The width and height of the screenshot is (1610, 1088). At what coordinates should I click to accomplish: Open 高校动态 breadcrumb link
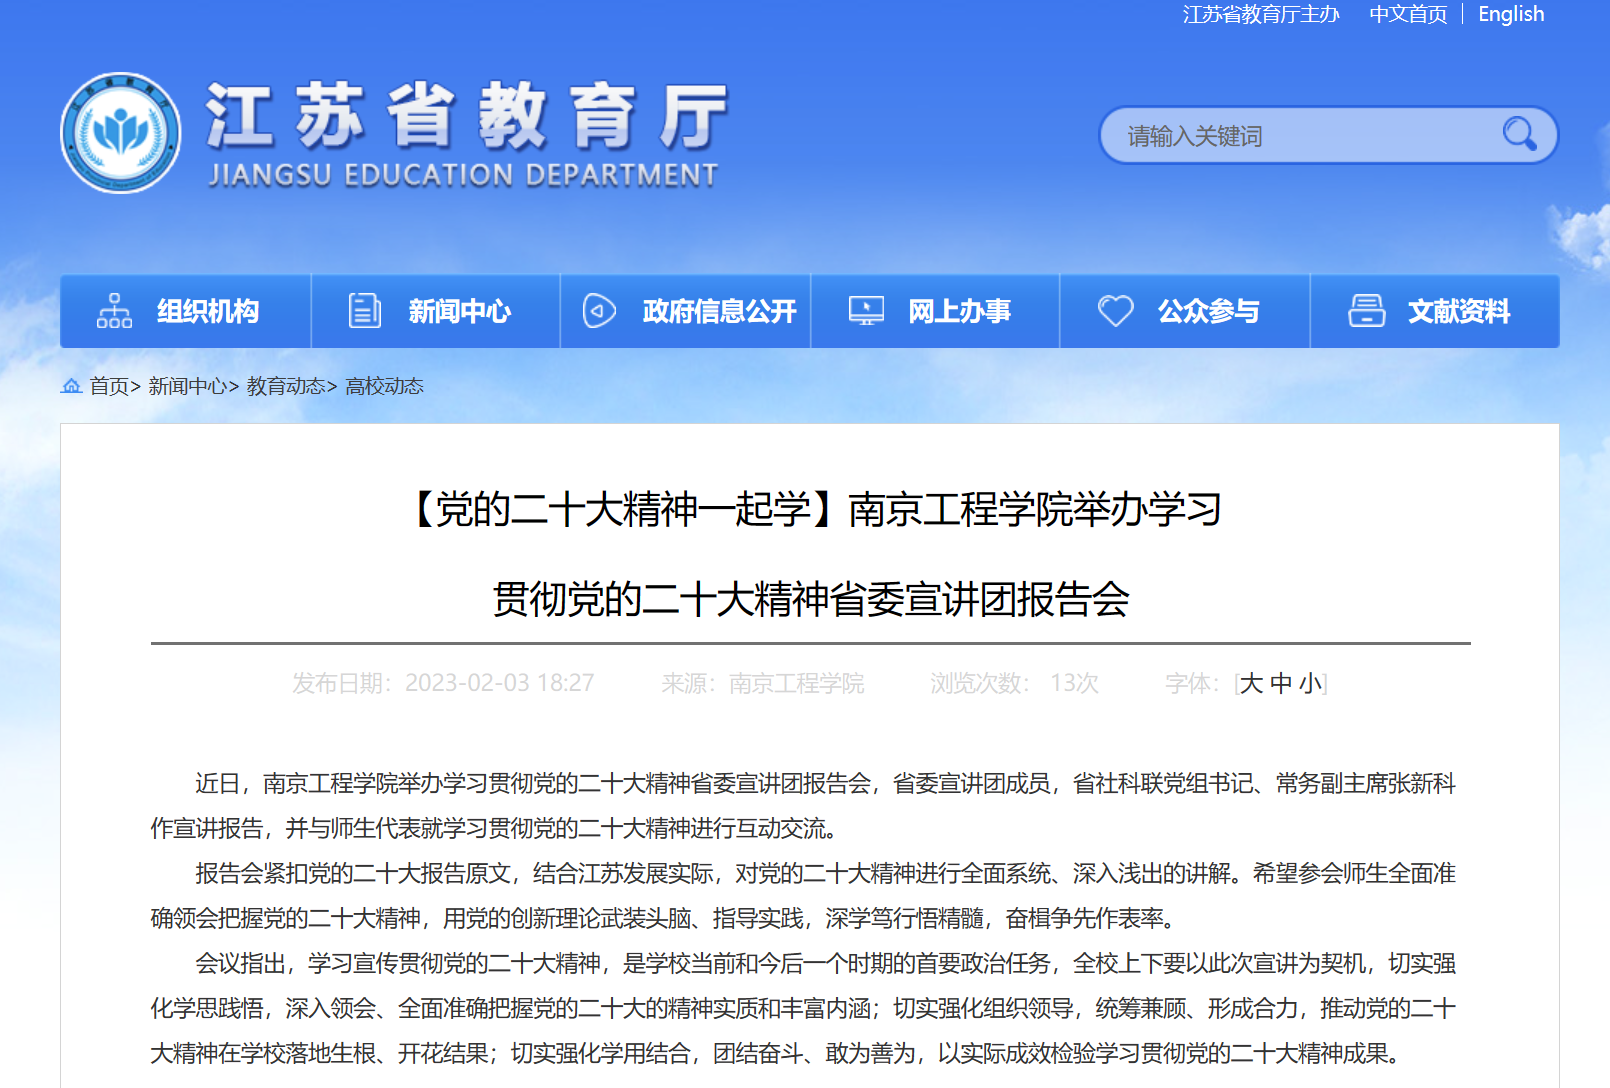click(x=384, y=386)
